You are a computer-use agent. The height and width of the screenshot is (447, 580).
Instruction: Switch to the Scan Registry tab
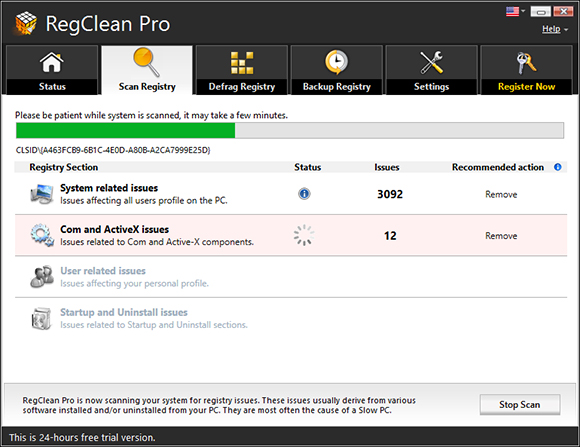(147, 70)
